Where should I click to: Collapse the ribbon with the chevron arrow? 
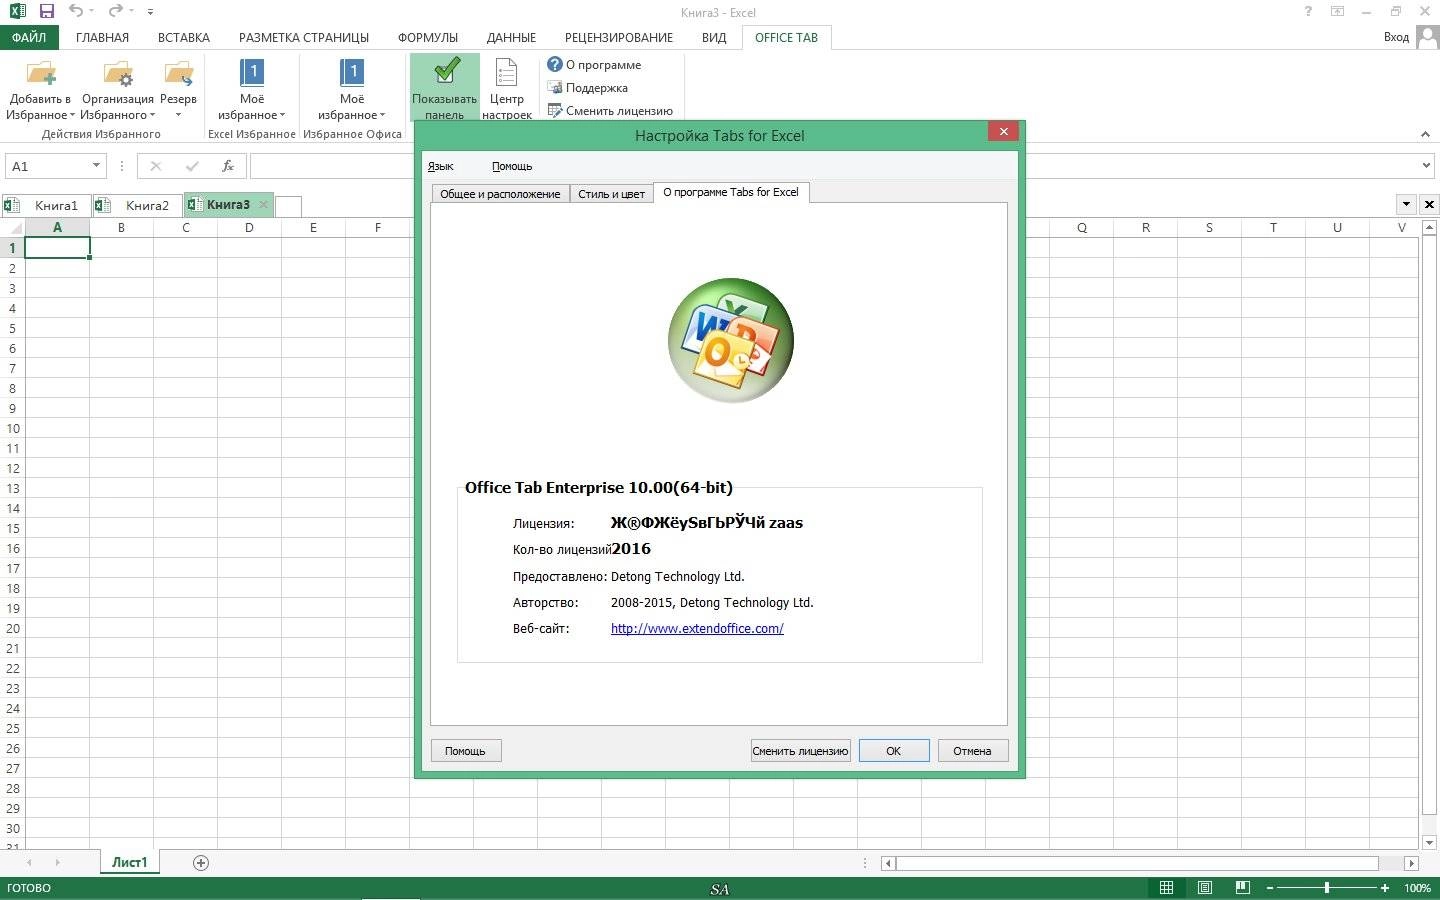pyautogui.click(x=1425, y=134)
